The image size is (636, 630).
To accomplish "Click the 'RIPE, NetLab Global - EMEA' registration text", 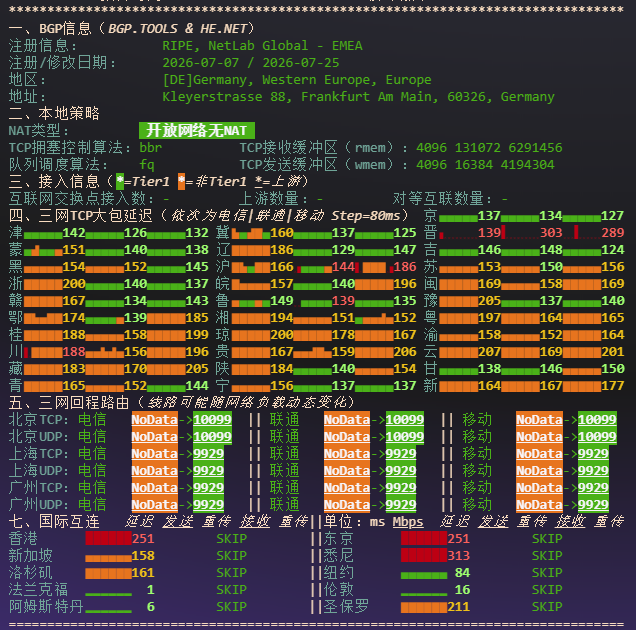I will point(262,46).
